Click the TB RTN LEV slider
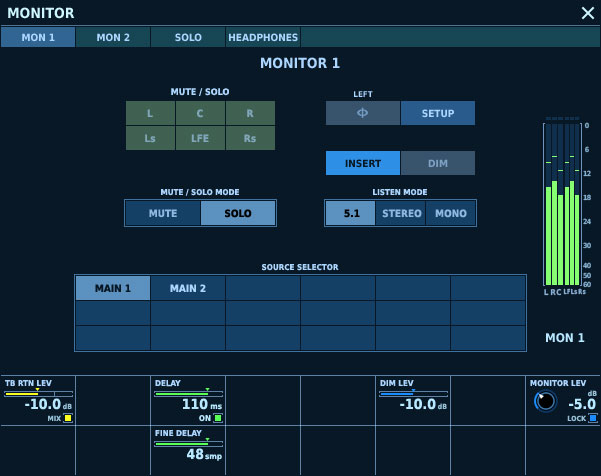The height and width of the screenshot is (476, 601). click(x=38, y=394)
